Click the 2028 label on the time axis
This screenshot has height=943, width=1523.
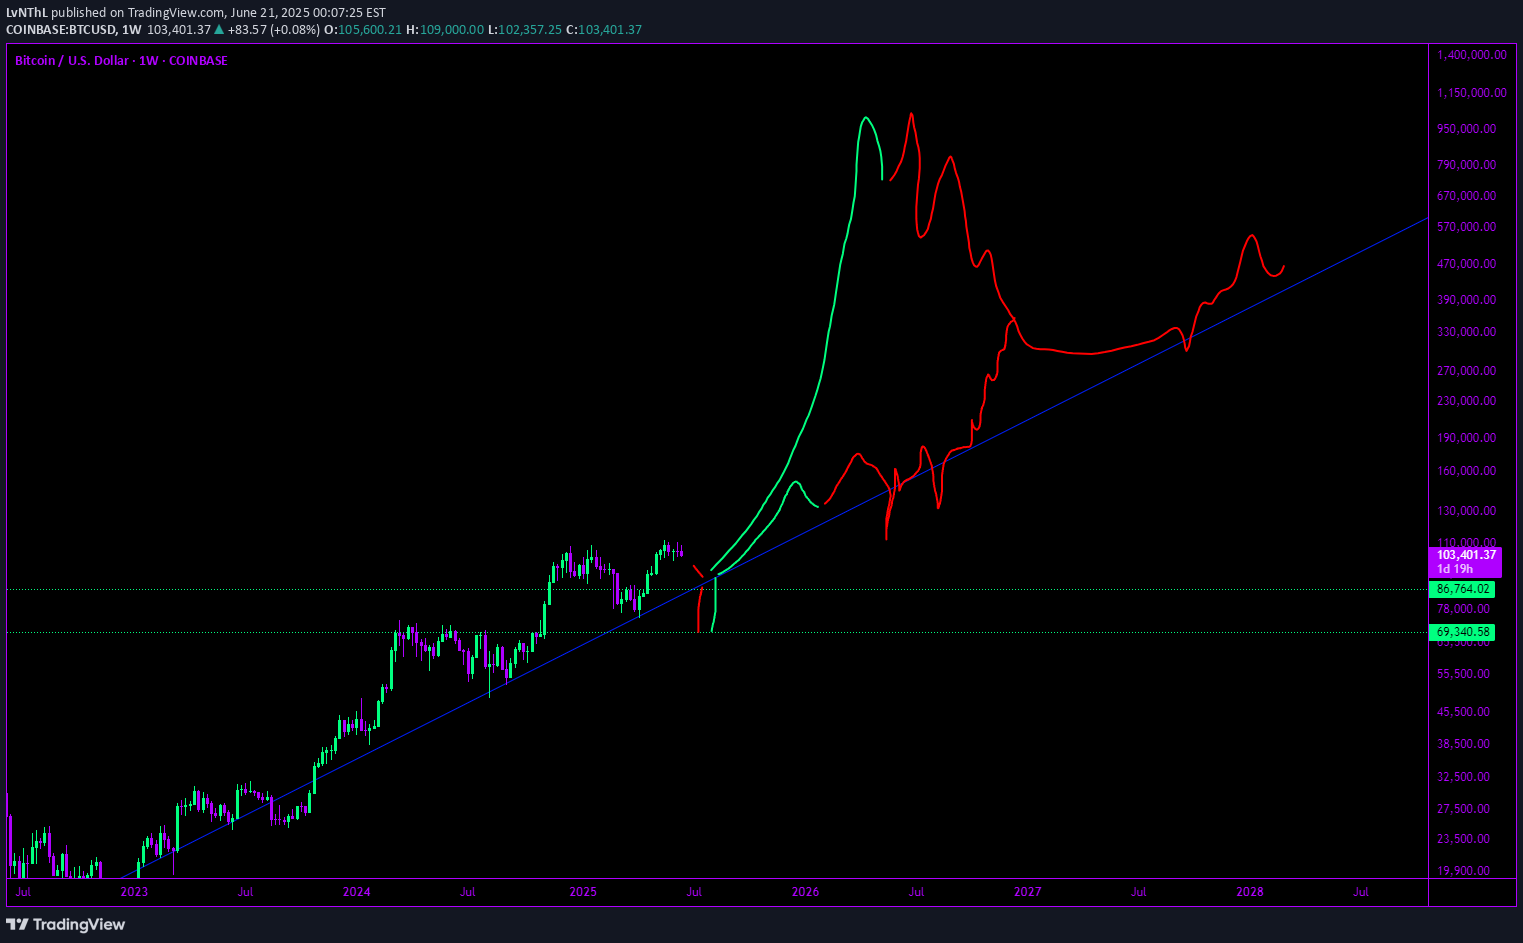pos(1250,892)
